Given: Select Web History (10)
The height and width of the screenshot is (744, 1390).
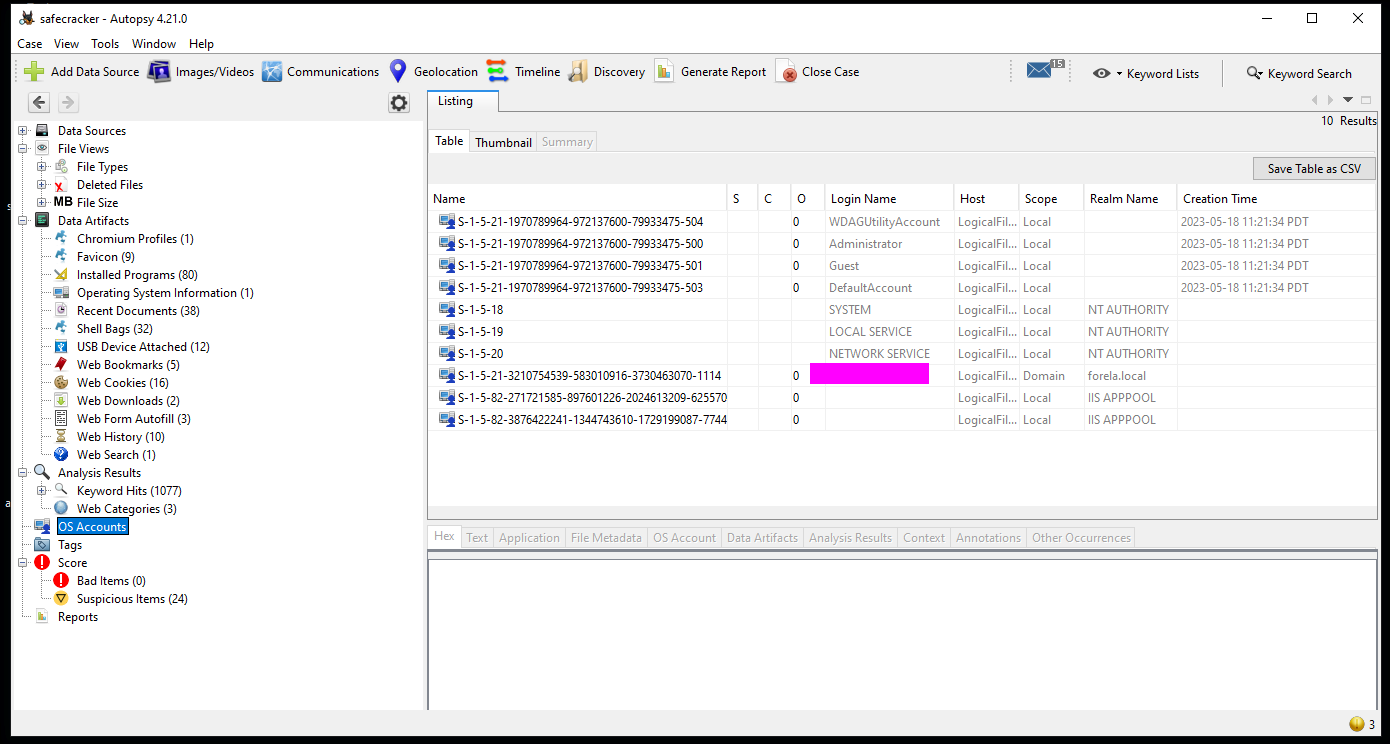Looking at the screenshot, I should tap(121, 437).
